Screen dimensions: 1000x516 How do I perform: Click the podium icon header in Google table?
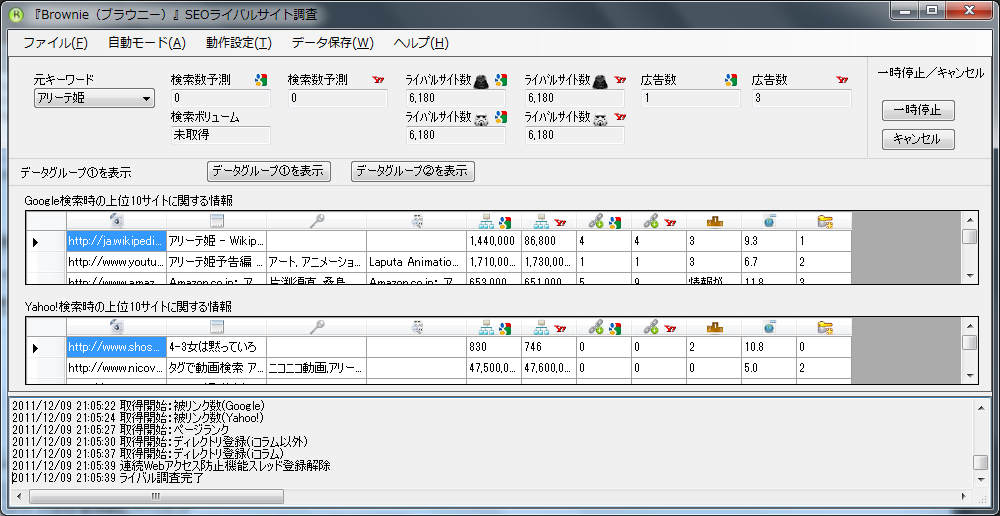(713, 220)
